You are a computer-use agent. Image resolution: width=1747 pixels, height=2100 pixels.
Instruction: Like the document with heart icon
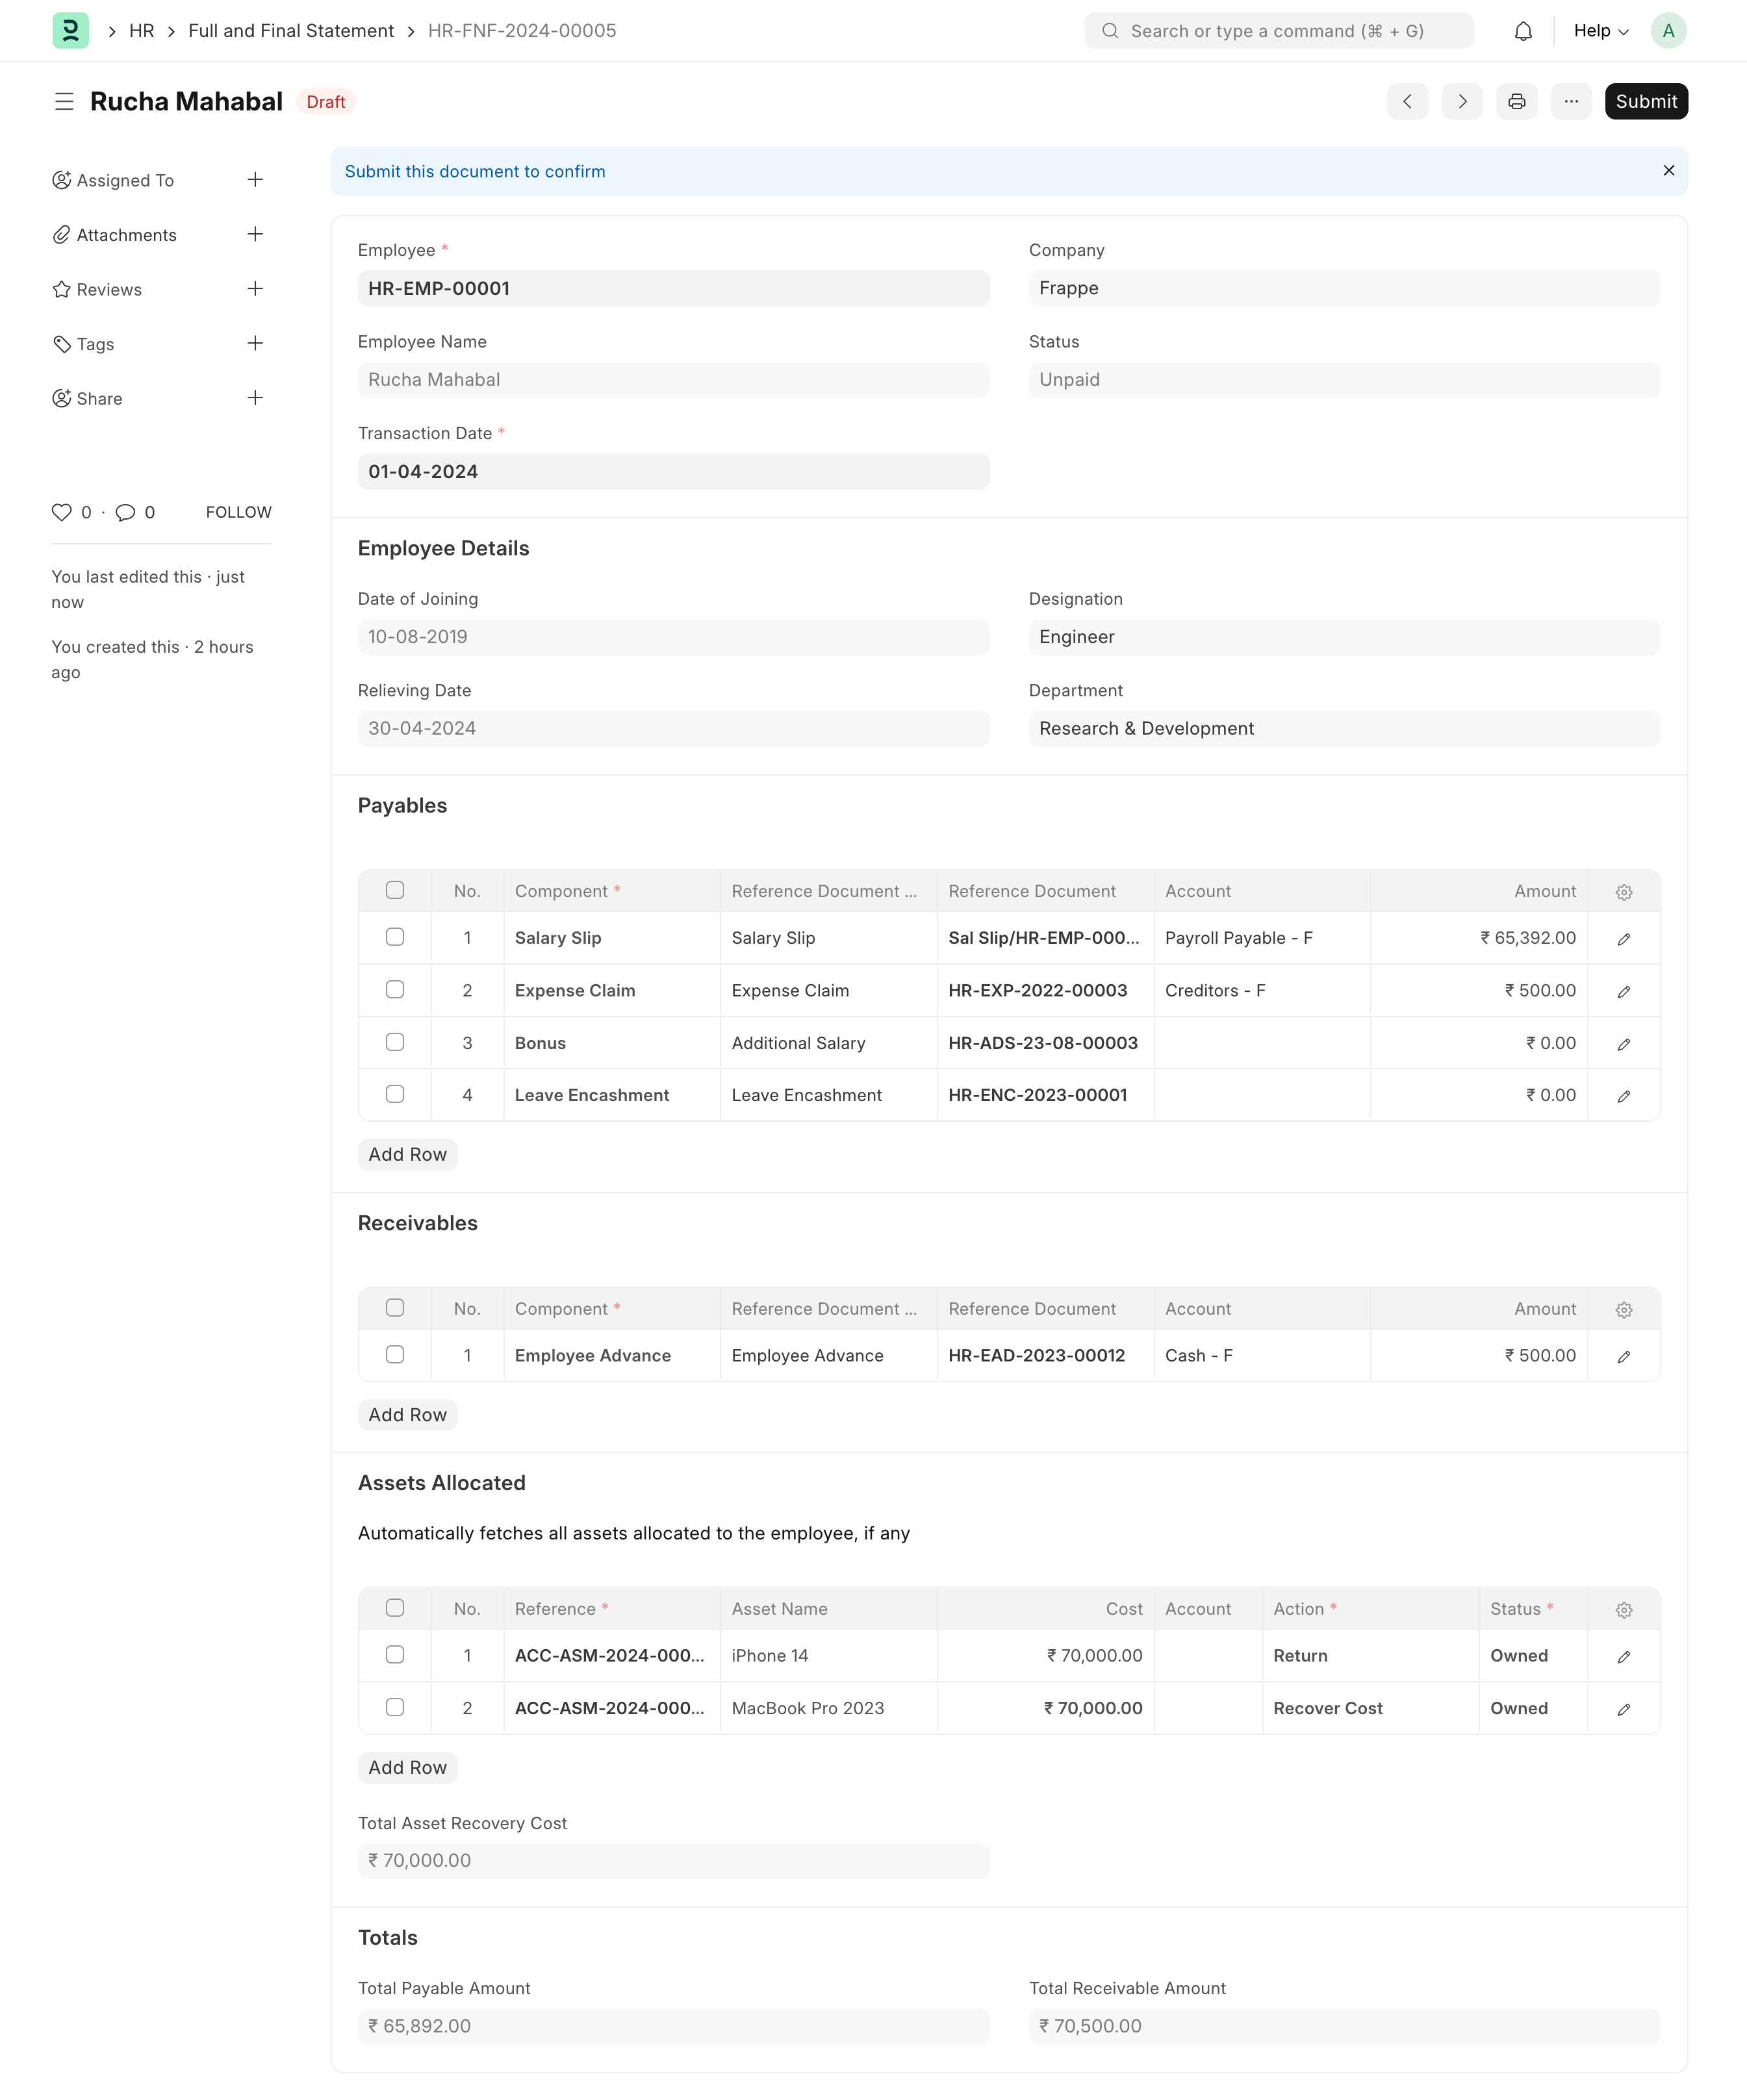pos(62,512)
